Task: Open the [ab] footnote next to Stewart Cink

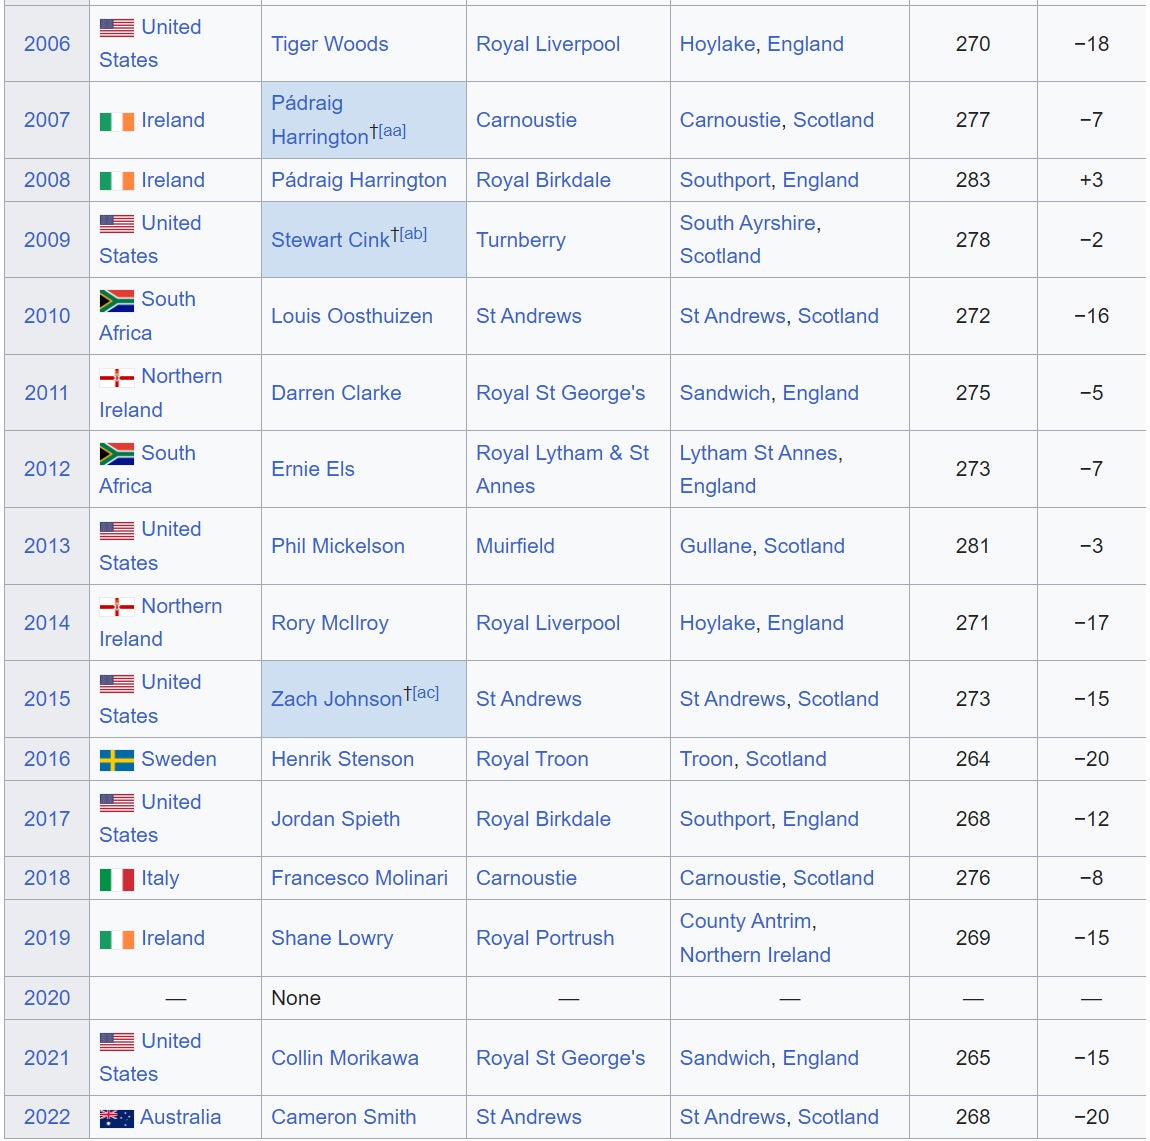Action: [413, 234]
